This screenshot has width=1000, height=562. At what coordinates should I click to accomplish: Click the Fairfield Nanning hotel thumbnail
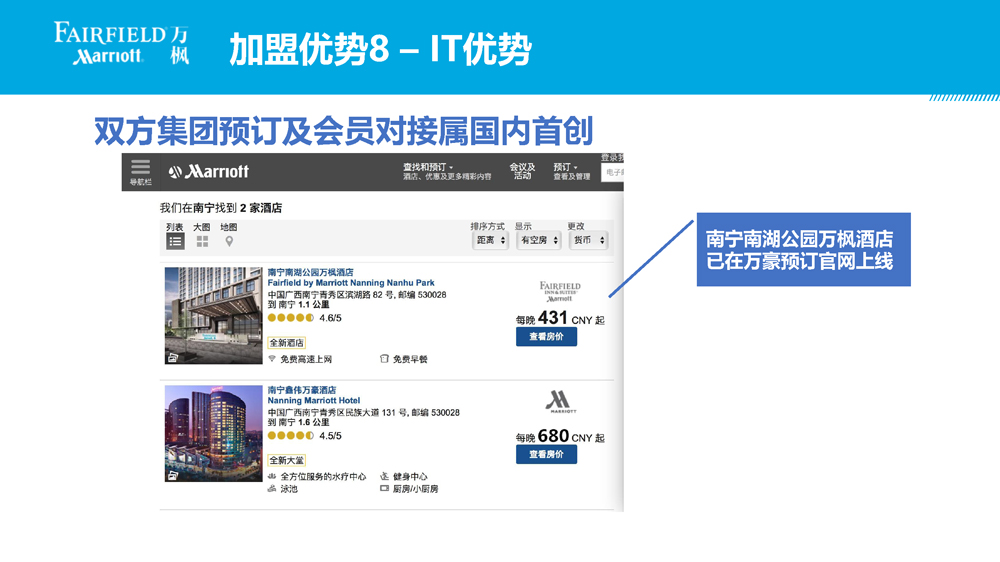tap(214, 316)
